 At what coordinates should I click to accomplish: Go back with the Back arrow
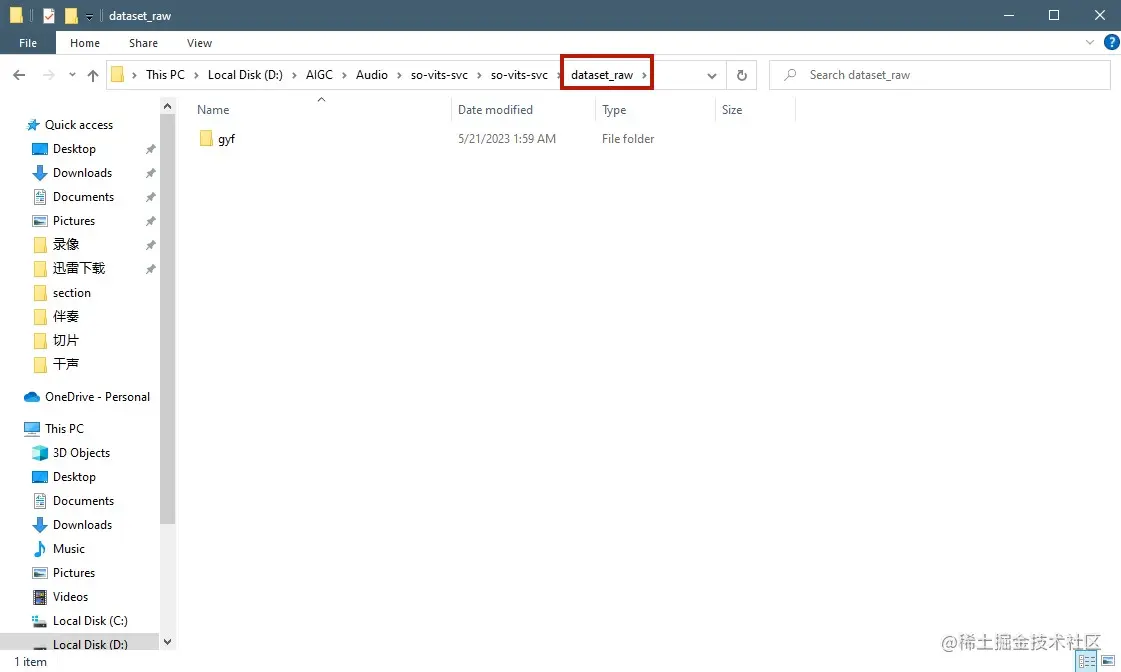coord(19,75)
